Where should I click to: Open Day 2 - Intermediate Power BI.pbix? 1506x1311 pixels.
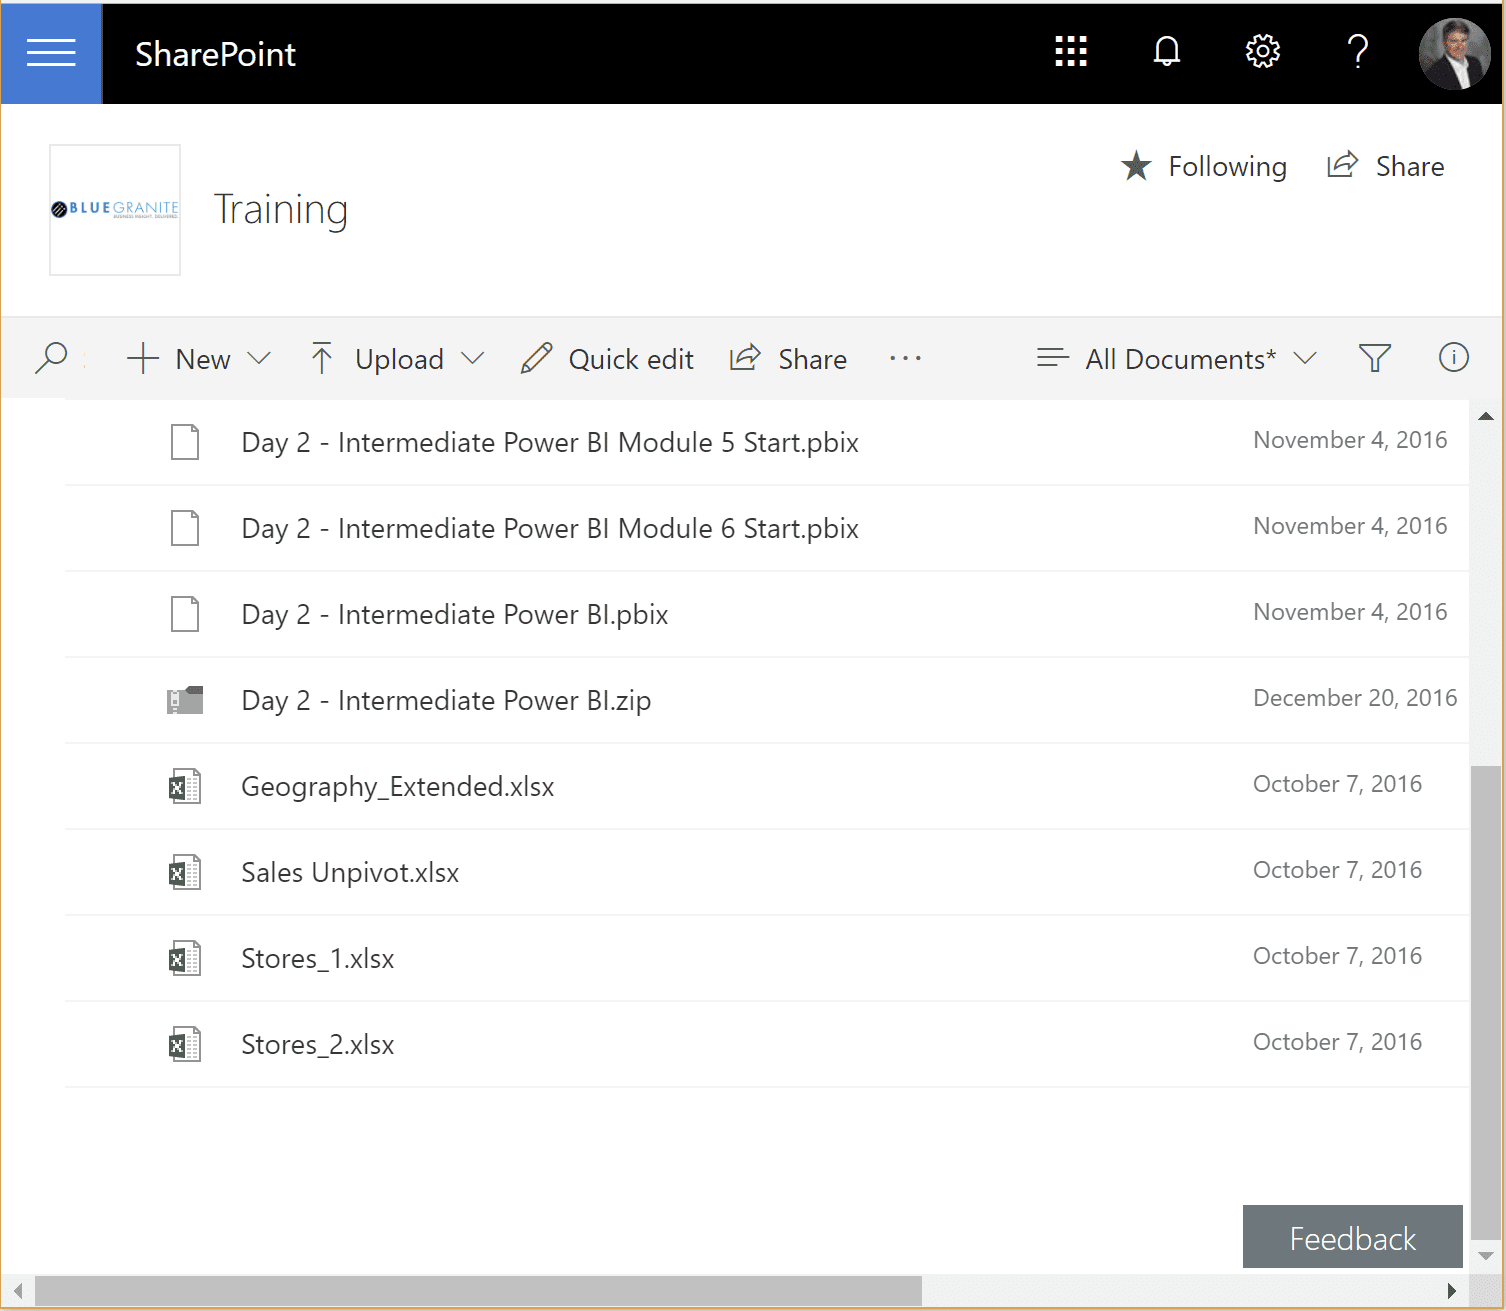(x=455, y=615)
